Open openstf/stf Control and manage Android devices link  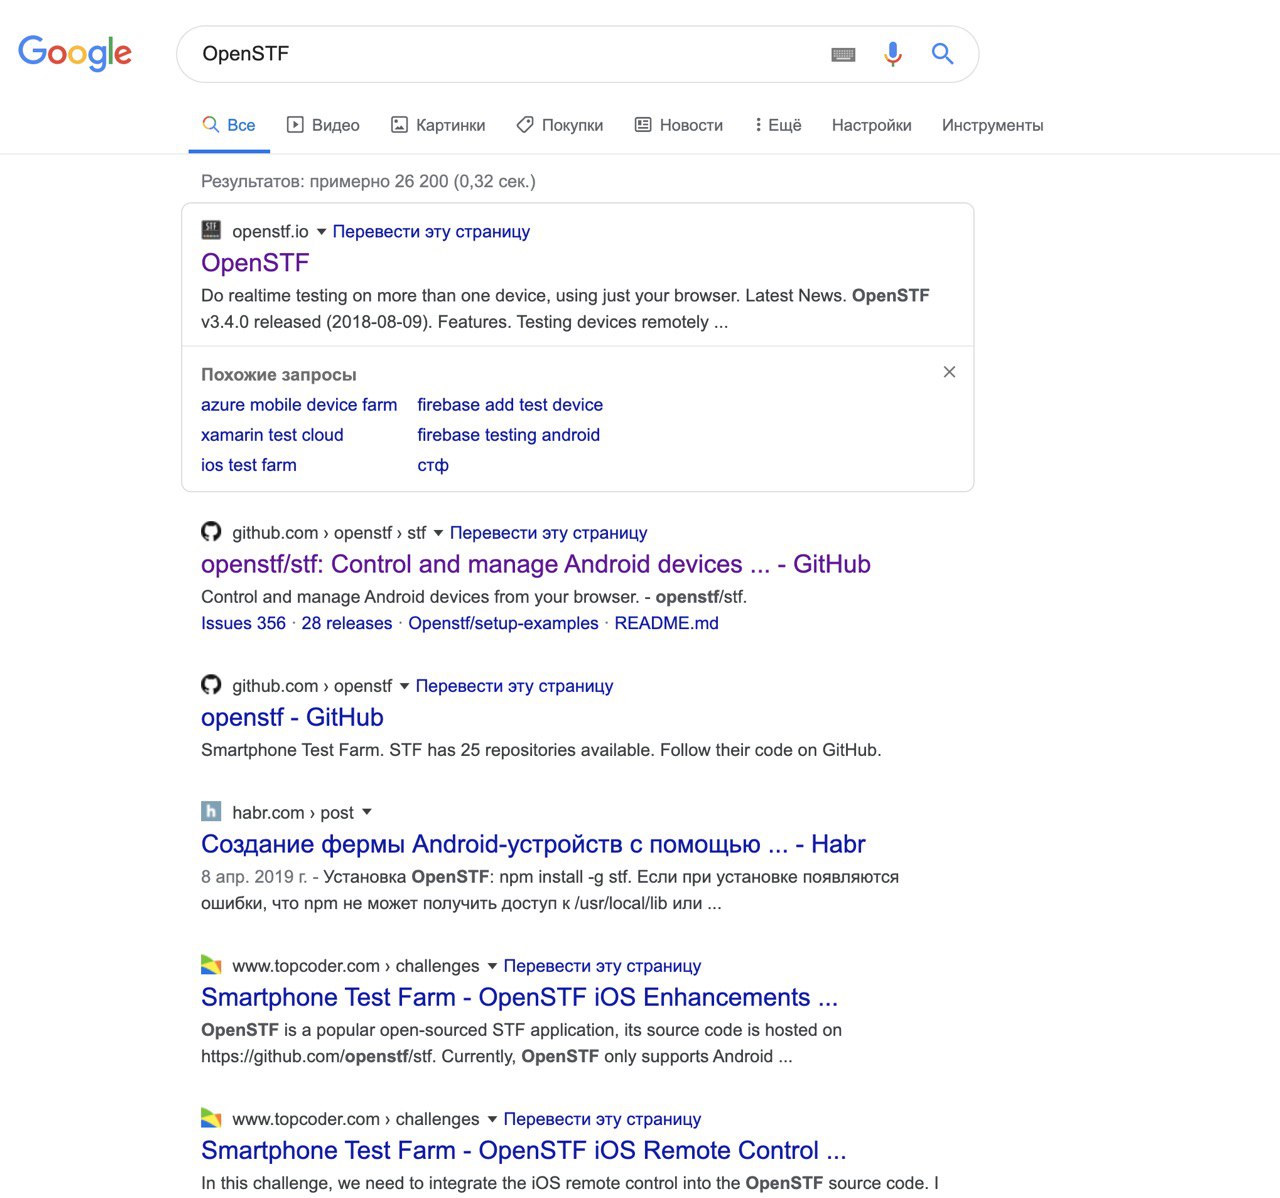pyautogui.click(x=535, y=564)
